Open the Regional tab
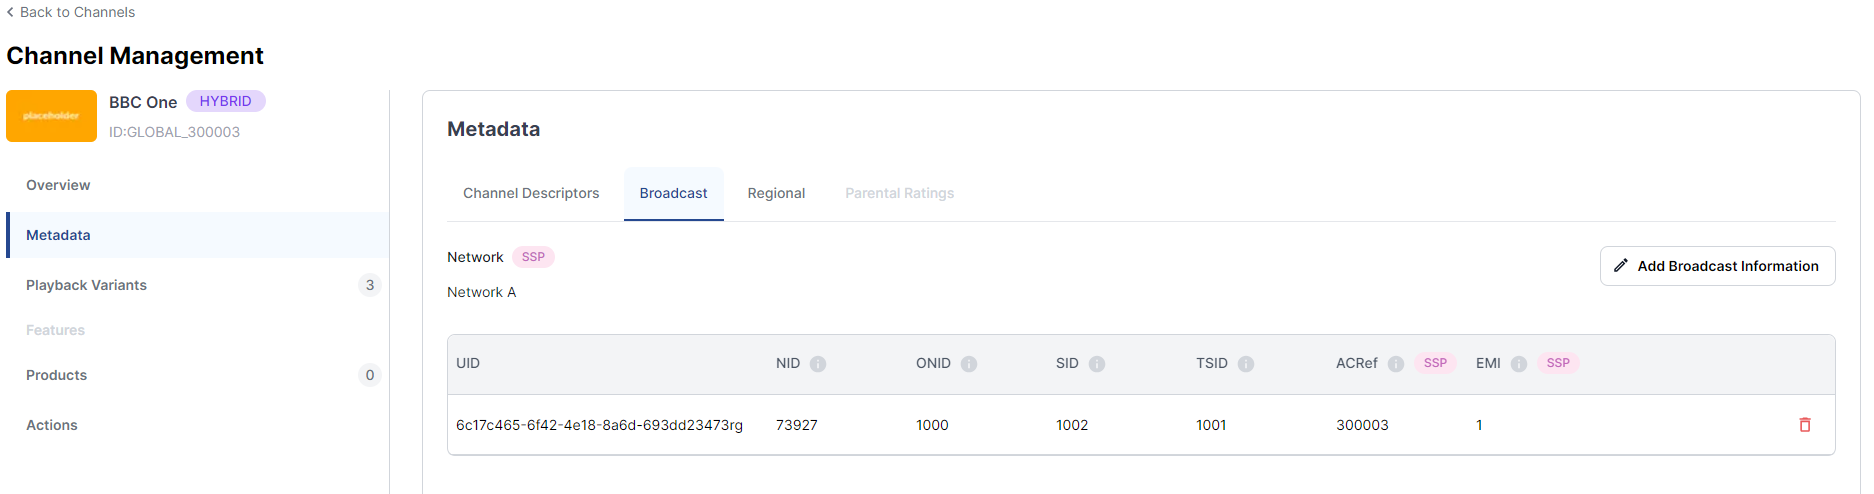The image size is (1874, 494). tap(776, 193)
